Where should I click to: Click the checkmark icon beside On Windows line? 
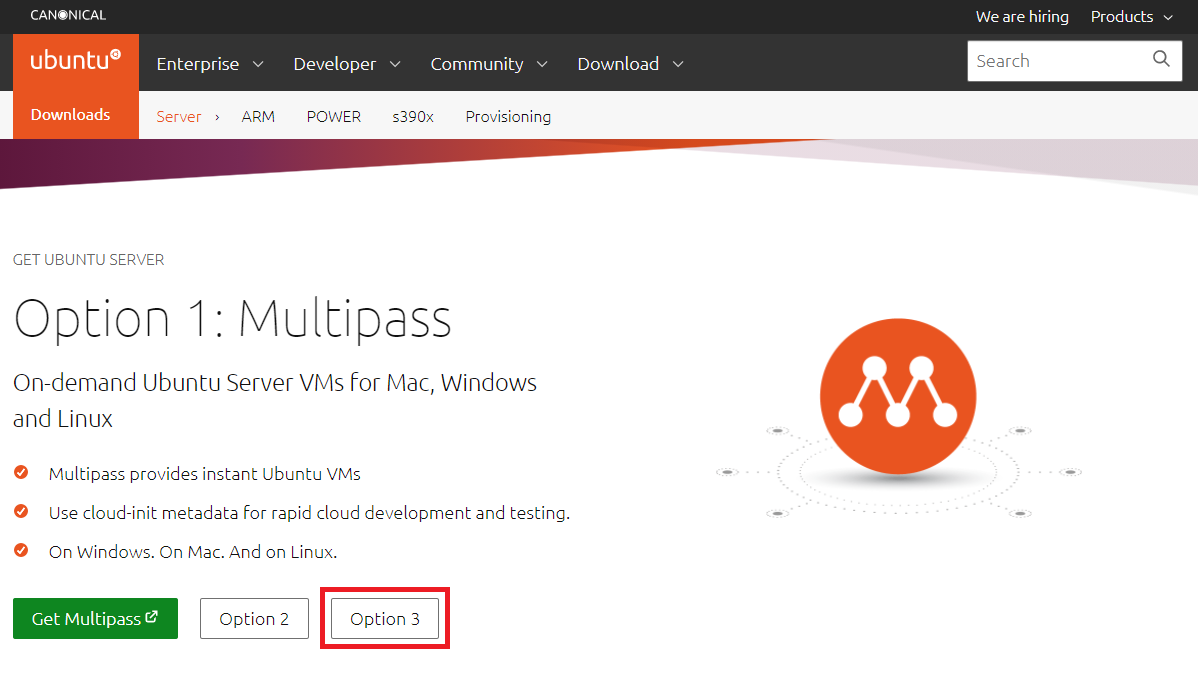click(x=21, y=551)
